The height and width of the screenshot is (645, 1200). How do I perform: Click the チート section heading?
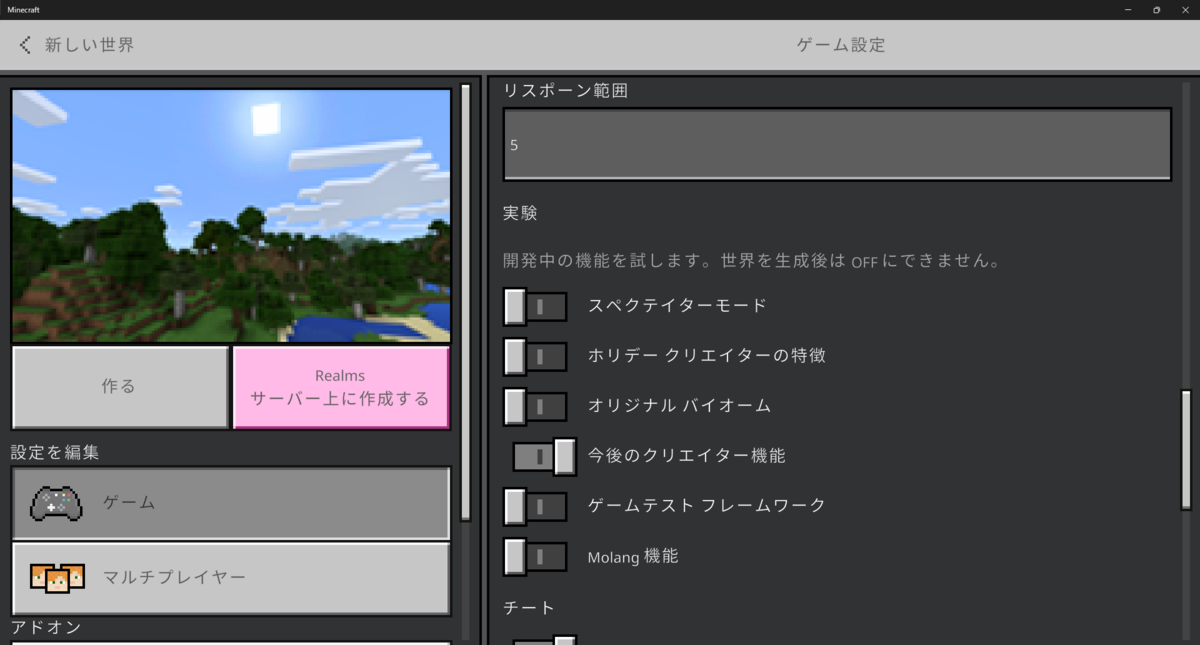(529, 607)
